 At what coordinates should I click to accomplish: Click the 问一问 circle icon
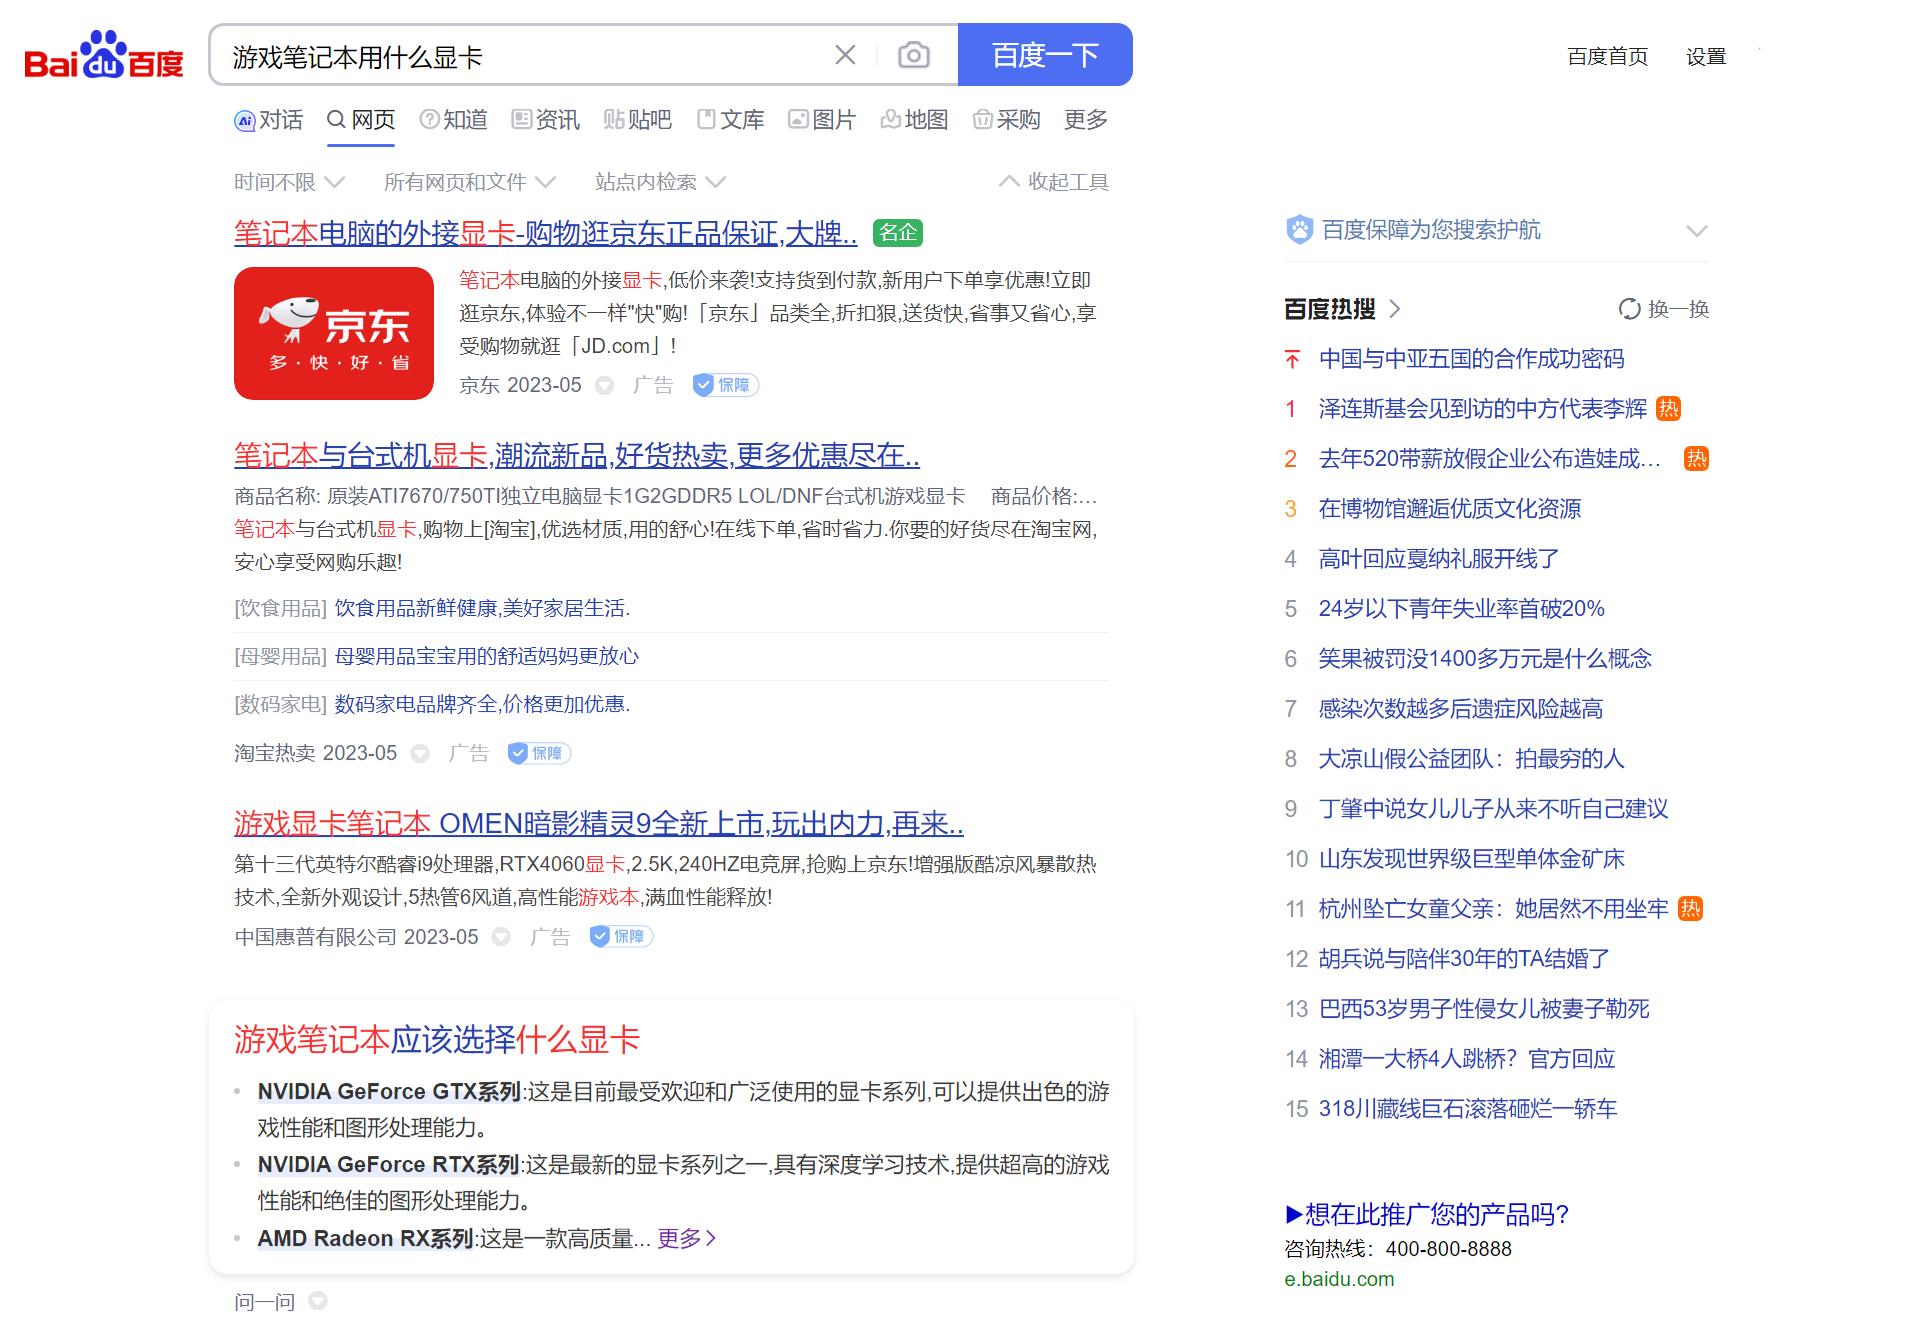pos(319,1301)
